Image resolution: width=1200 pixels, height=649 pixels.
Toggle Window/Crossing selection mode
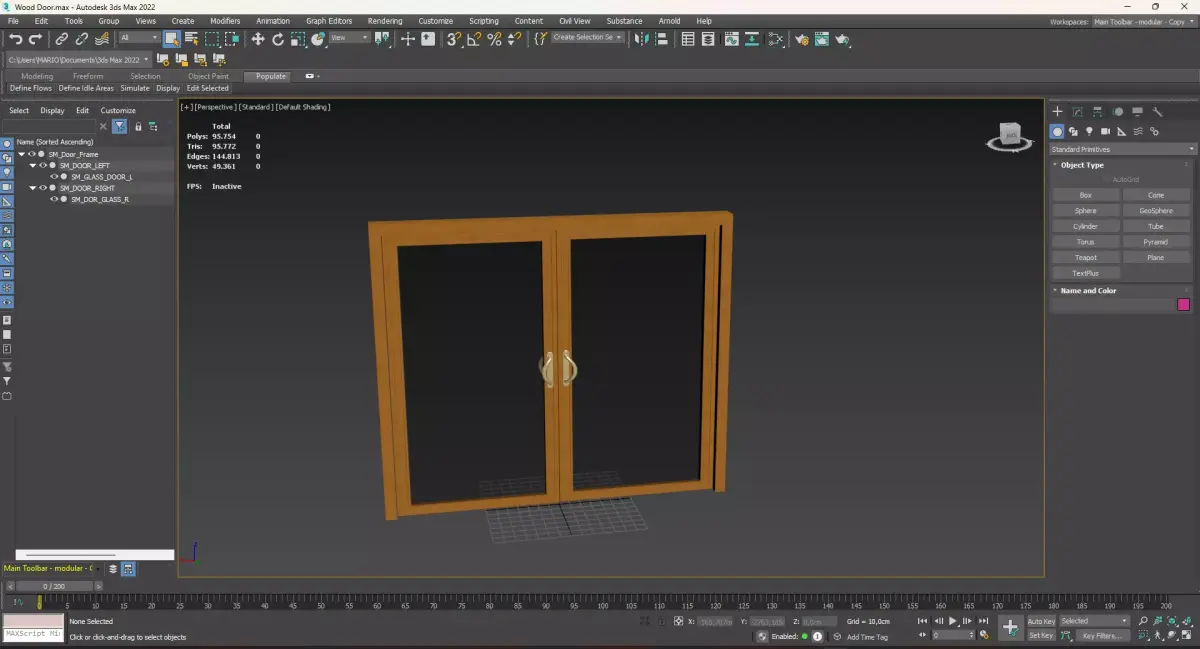click(x=232, y=39)
